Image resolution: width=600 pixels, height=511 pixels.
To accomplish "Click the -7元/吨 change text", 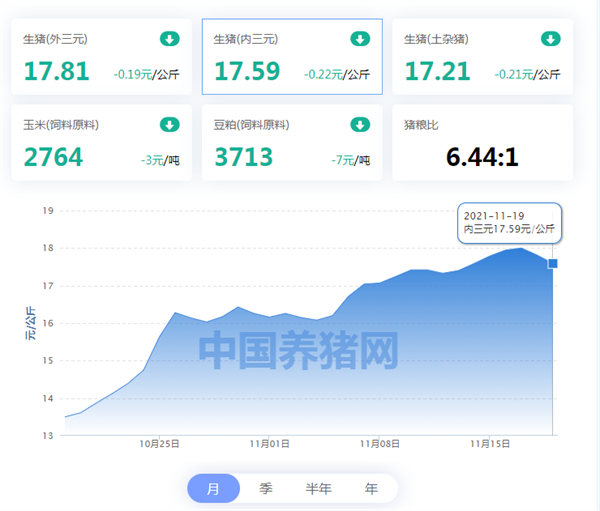I will [x=351, y=160].
